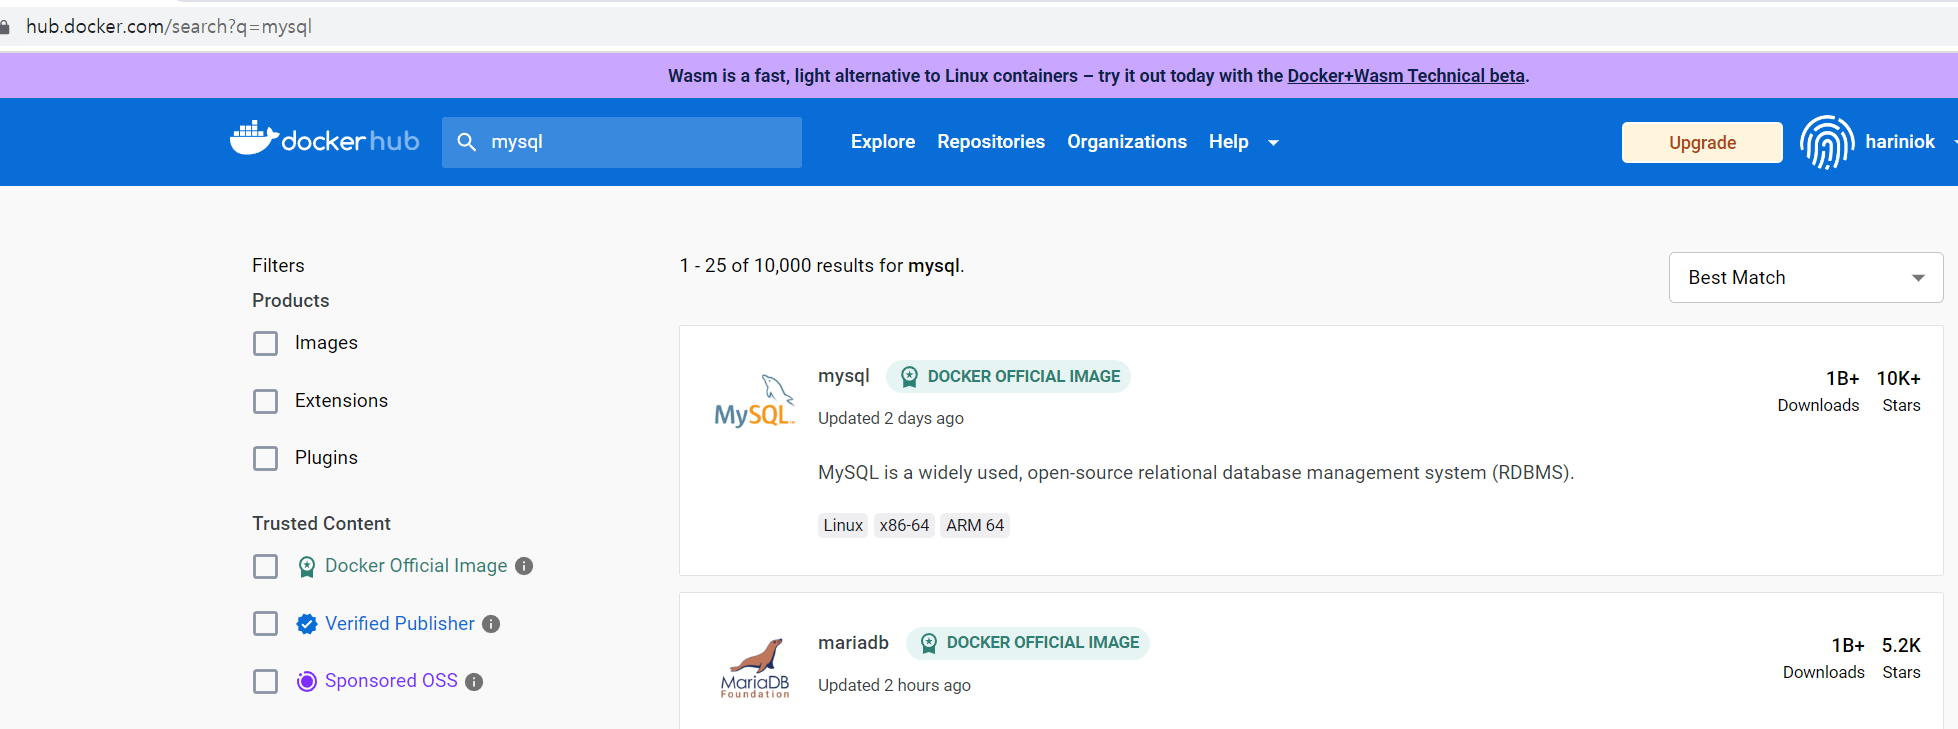Click the Extensions filter label
Screen dimensions: 1958x729
(341, 401)
